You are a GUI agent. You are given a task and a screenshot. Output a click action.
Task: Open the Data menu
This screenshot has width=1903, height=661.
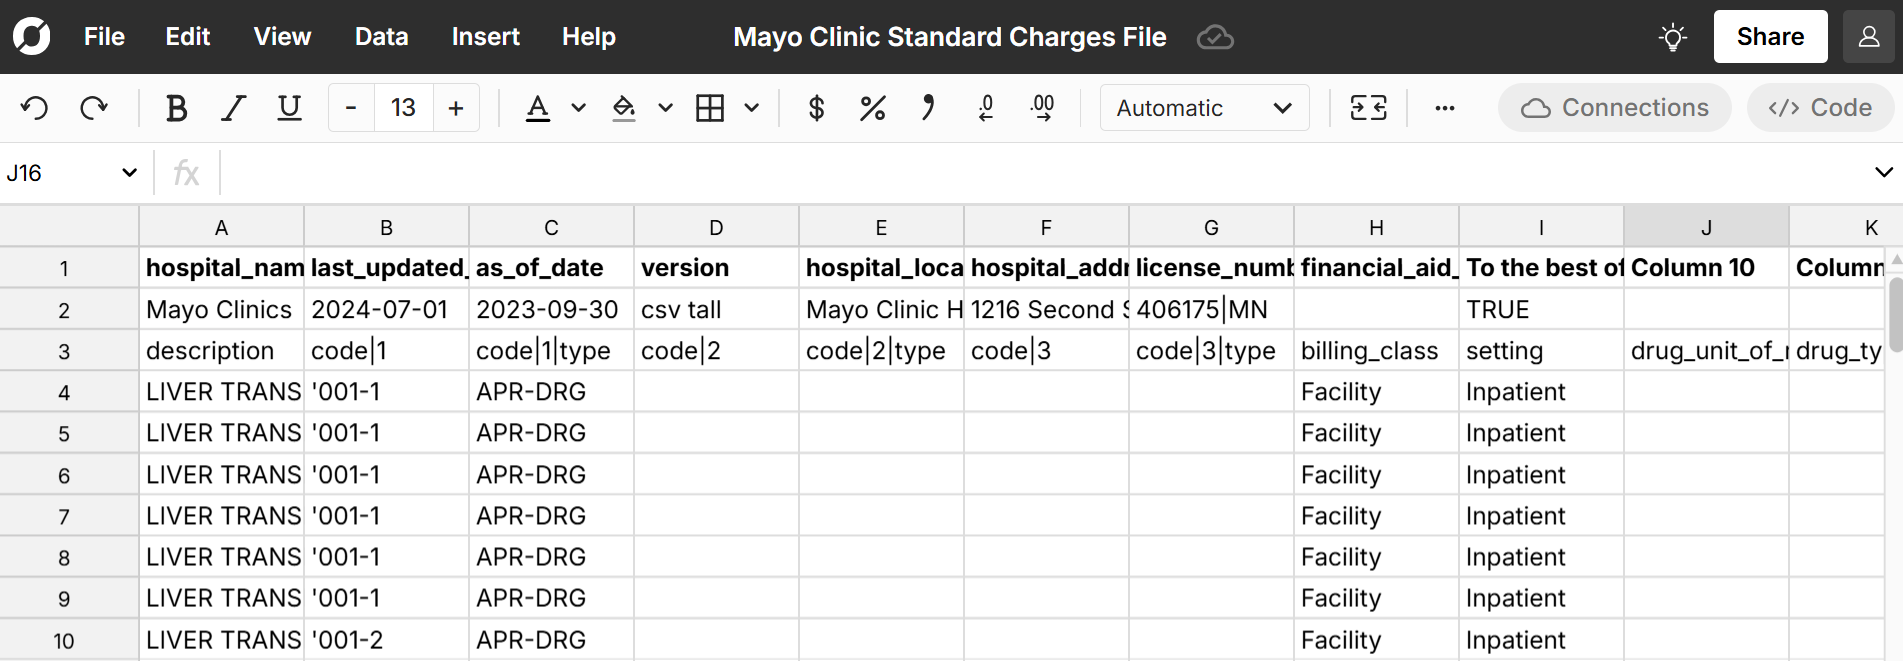point(381,37)
